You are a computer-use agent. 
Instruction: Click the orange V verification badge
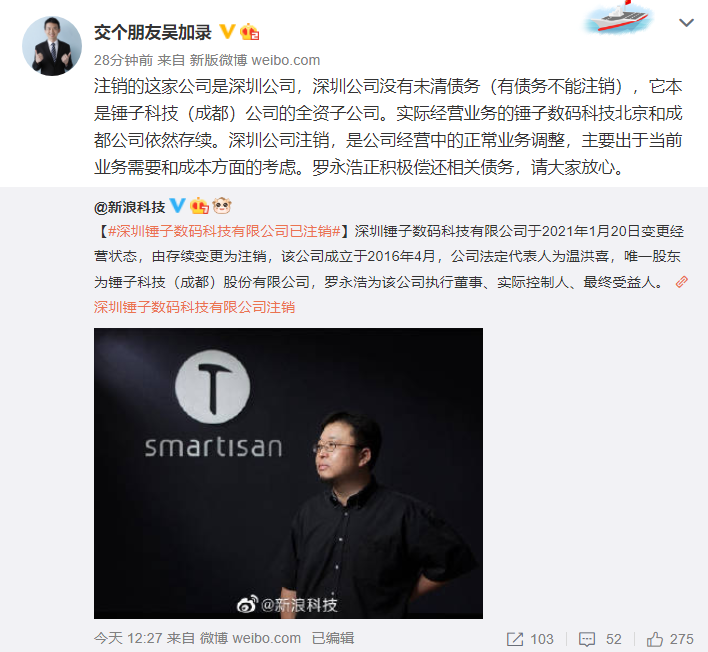pyautogui.click(x=227, y=32)
